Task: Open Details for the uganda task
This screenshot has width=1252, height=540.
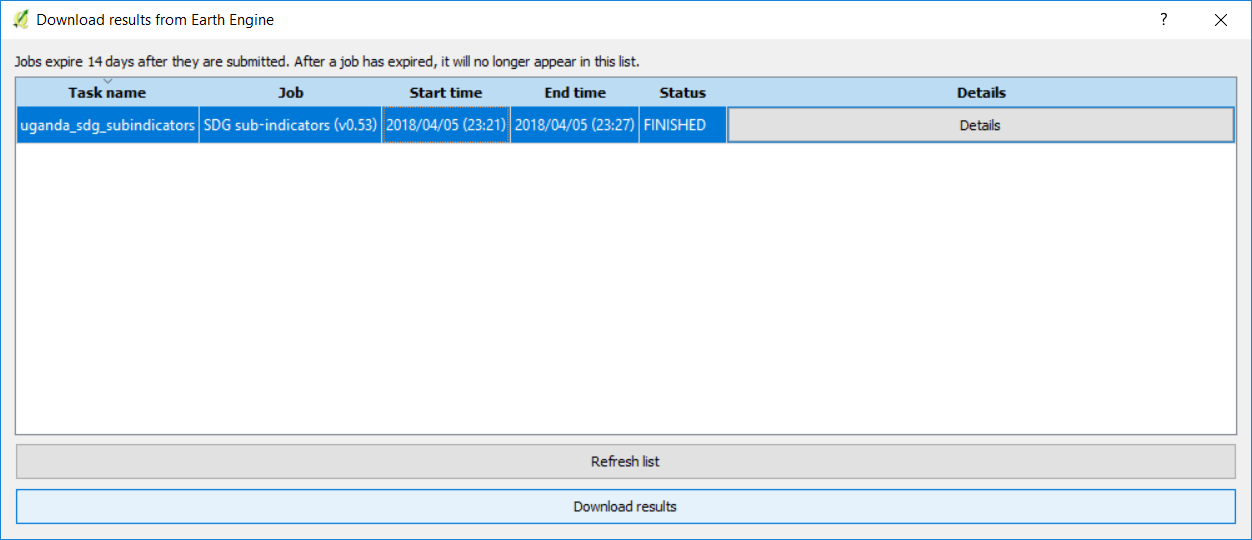Action: 980,126
